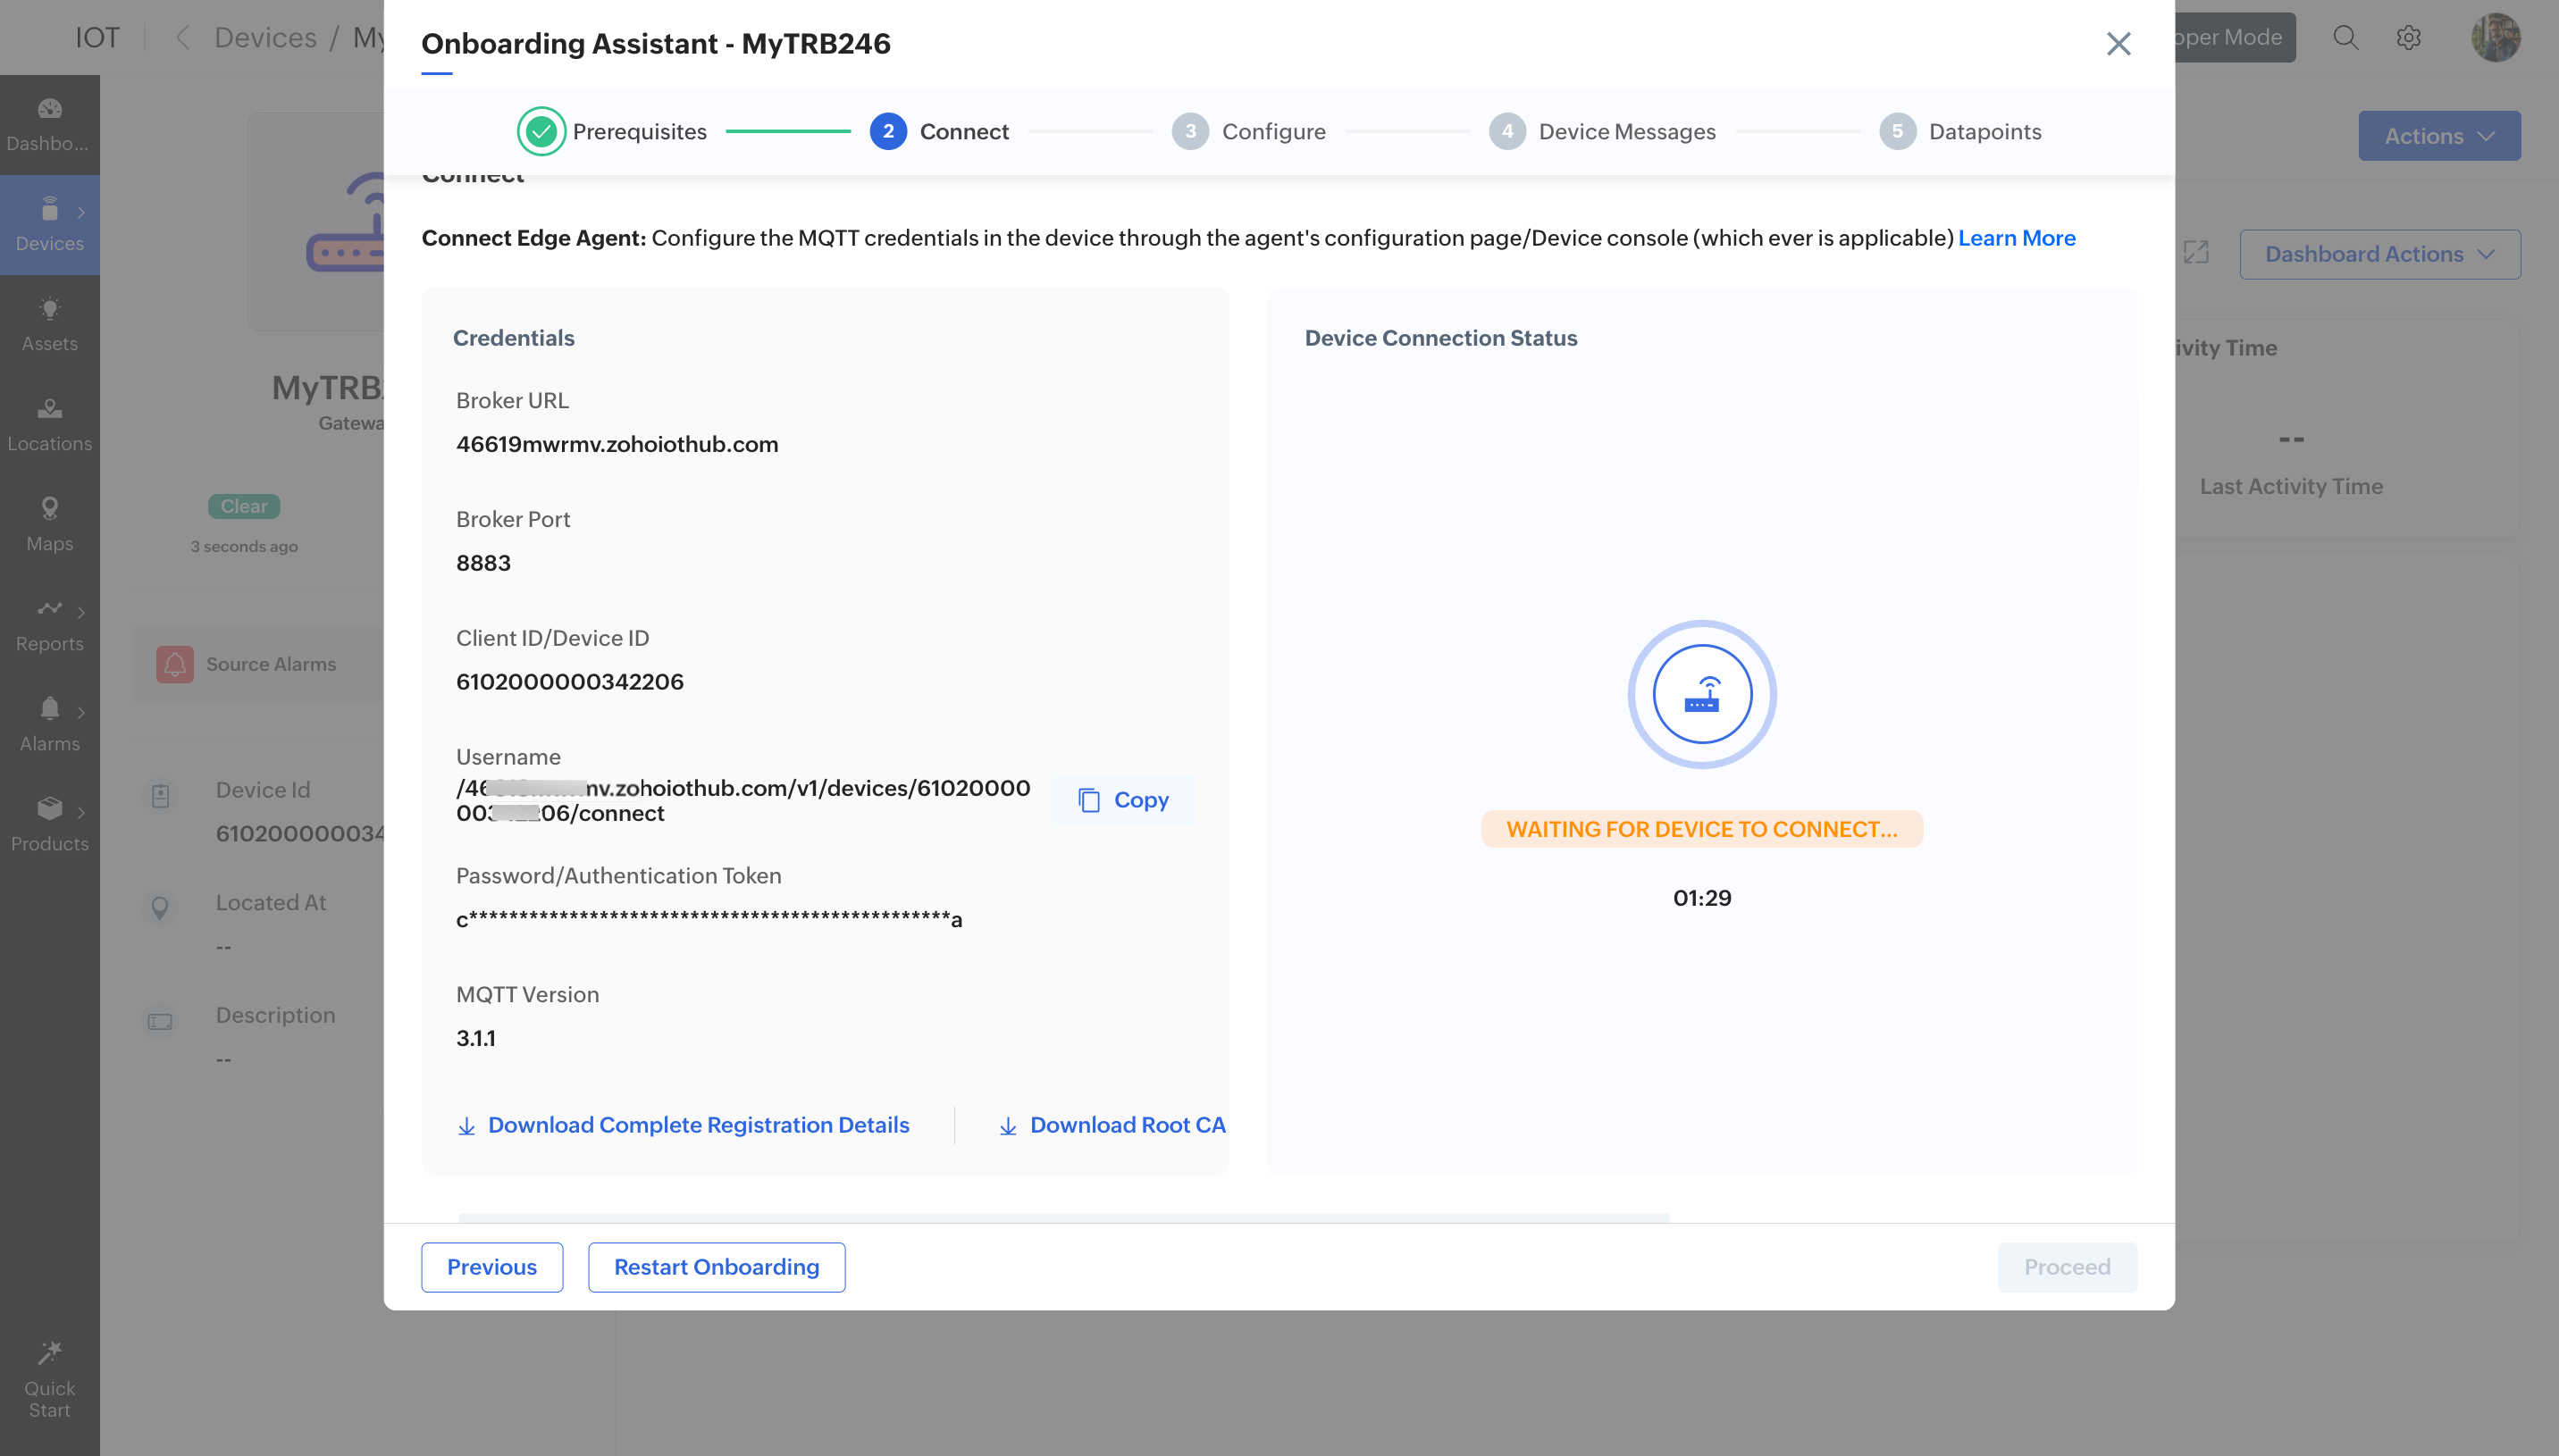Click the Quick Start wand icon
This screenshot has height=1456, width=2559.
click(49, 1354)
